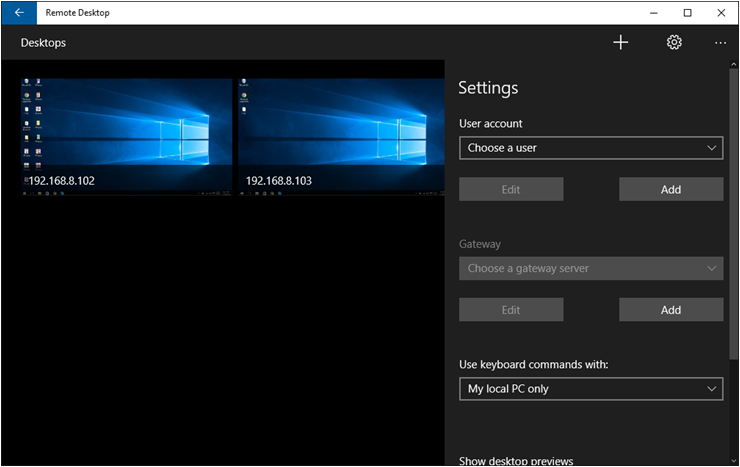Click the Use keyboard commands with label
This screenshot has width=740, height=467.
point(534,365)
